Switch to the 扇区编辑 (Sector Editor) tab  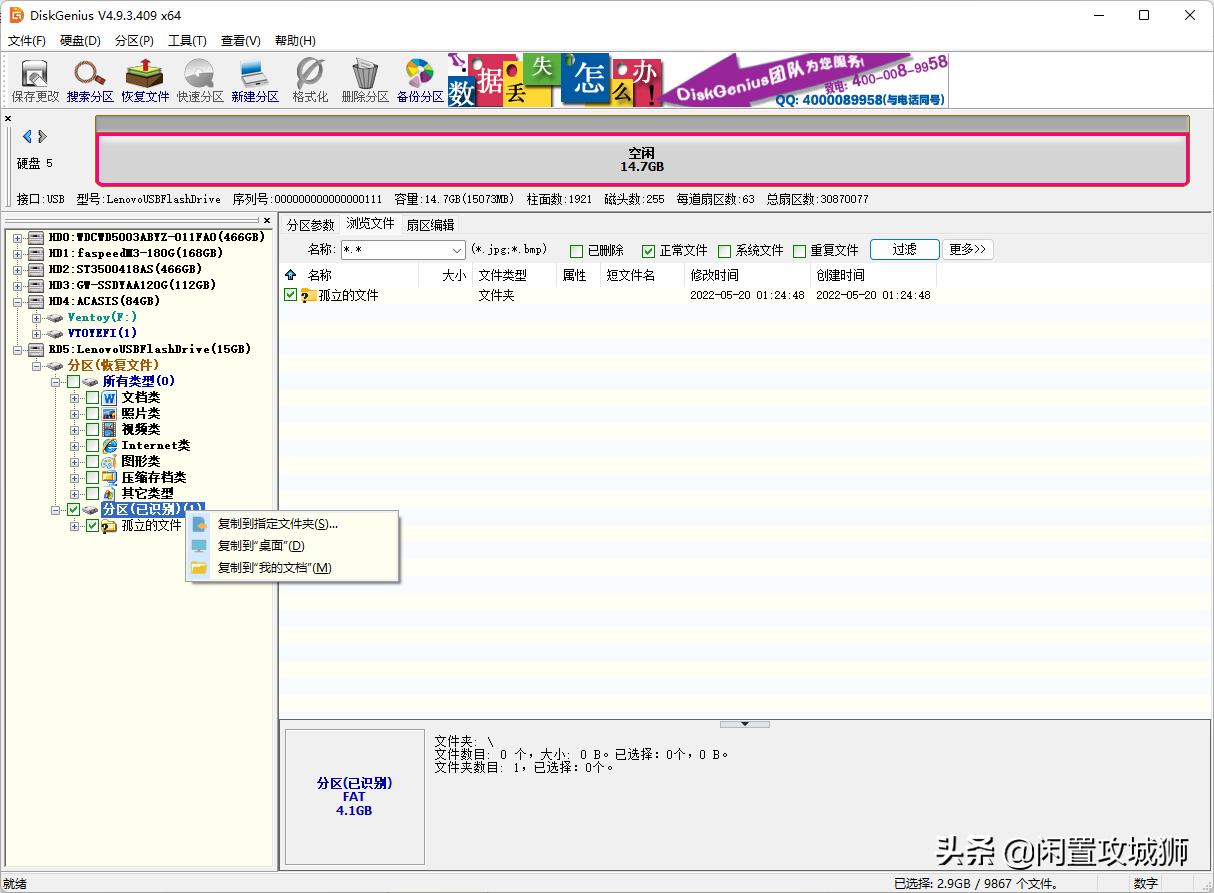pyautogui.click(x=430, y=225)
